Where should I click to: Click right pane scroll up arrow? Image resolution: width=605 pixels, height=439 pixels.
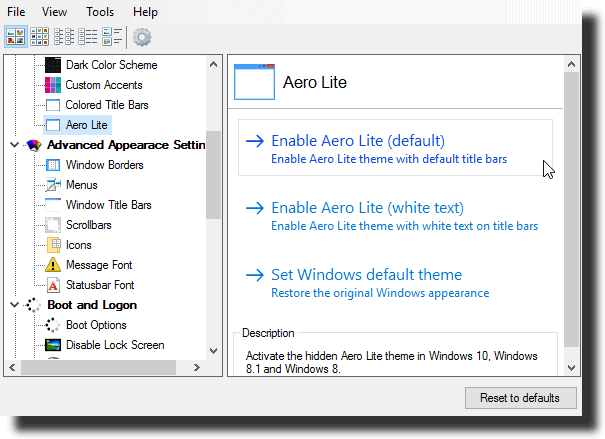571,64
